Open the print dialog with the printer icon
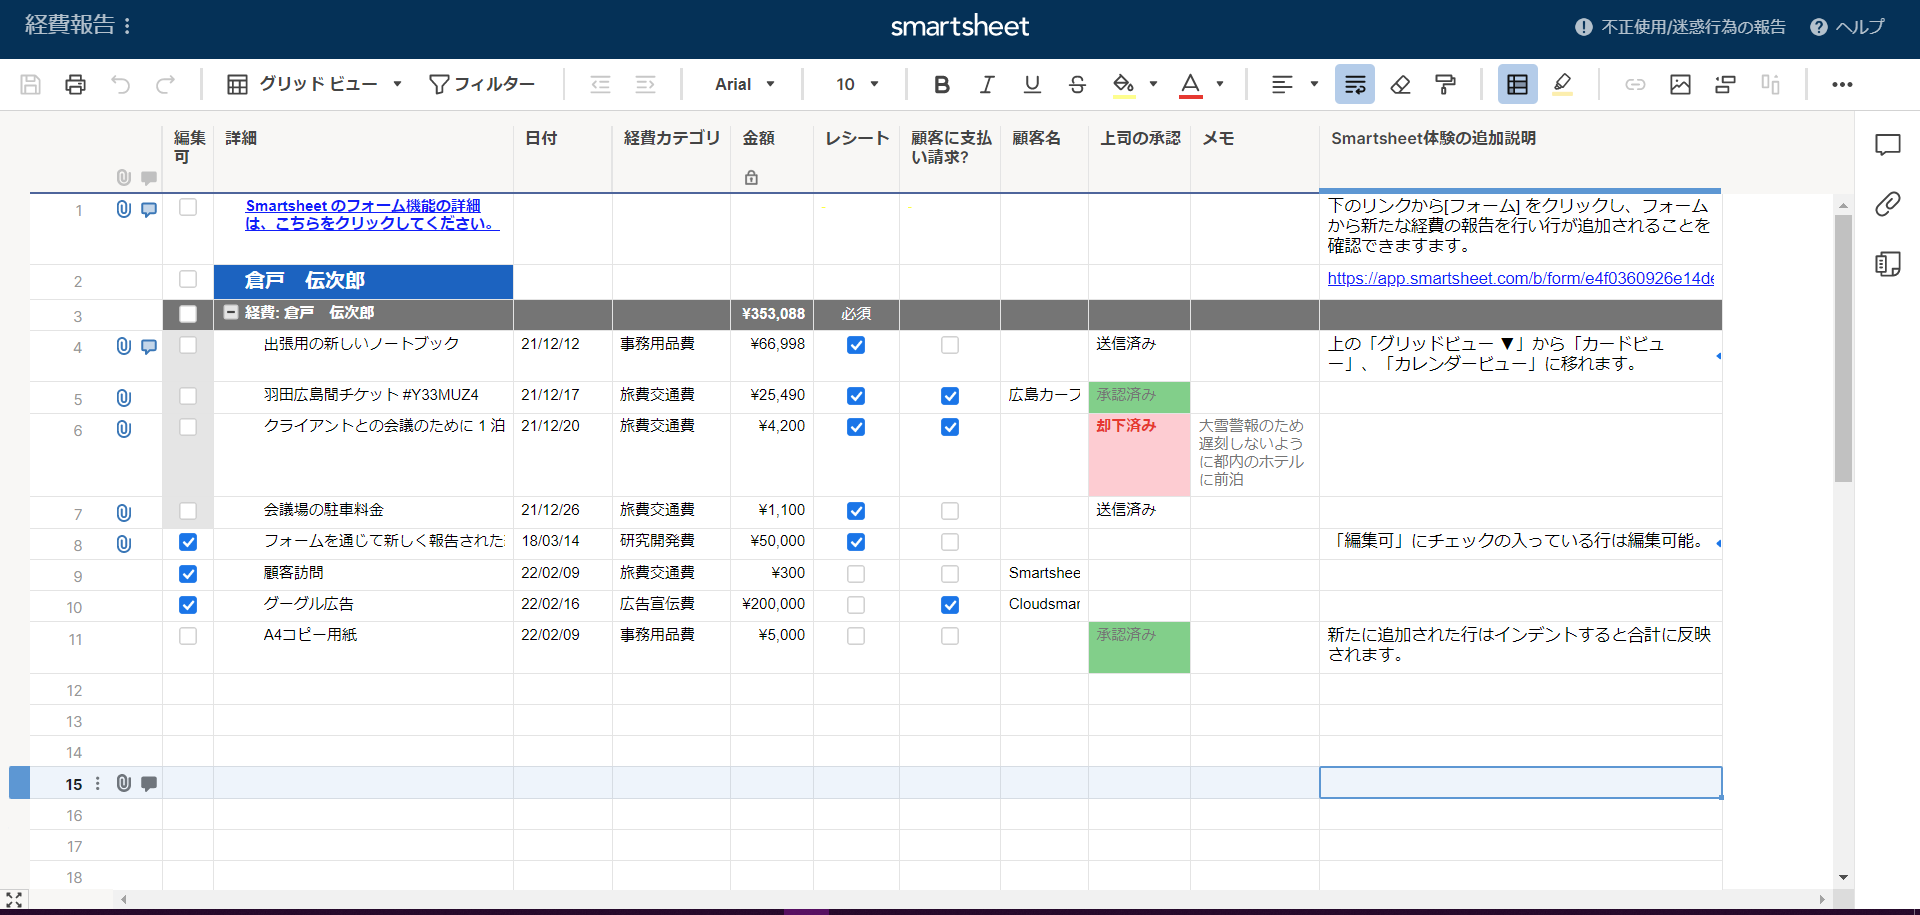This screenshot has width=1920, height=915. tap(75, 84)
